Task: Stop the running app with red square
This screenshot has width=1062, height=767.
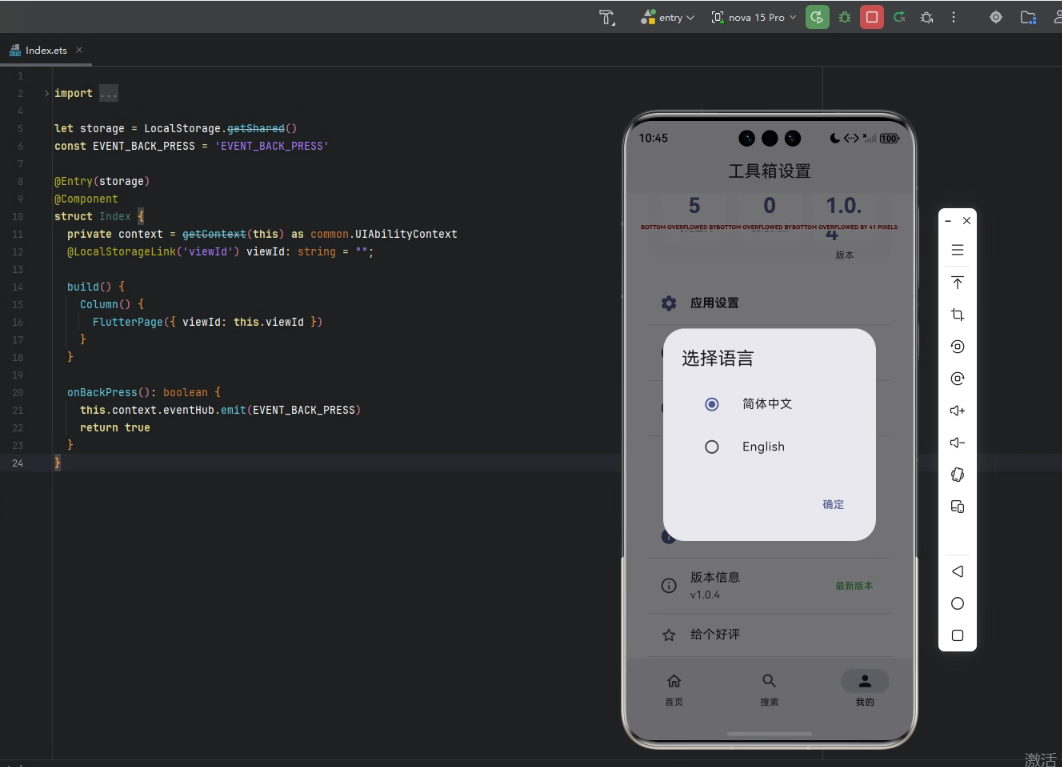Action: [x=872, y=18]
